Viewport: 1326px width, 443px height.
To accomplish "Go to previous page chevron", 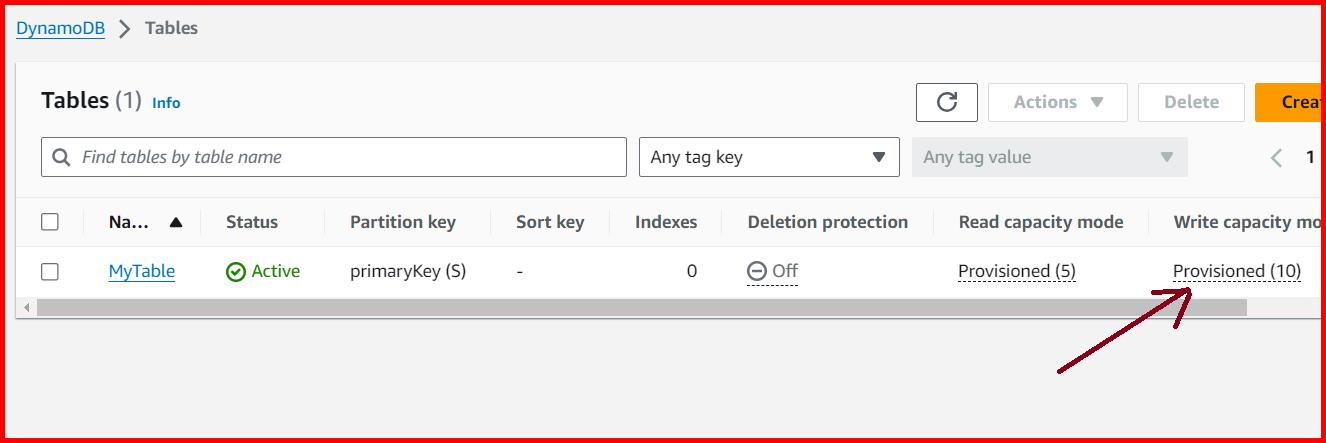I will [1276, 157].
